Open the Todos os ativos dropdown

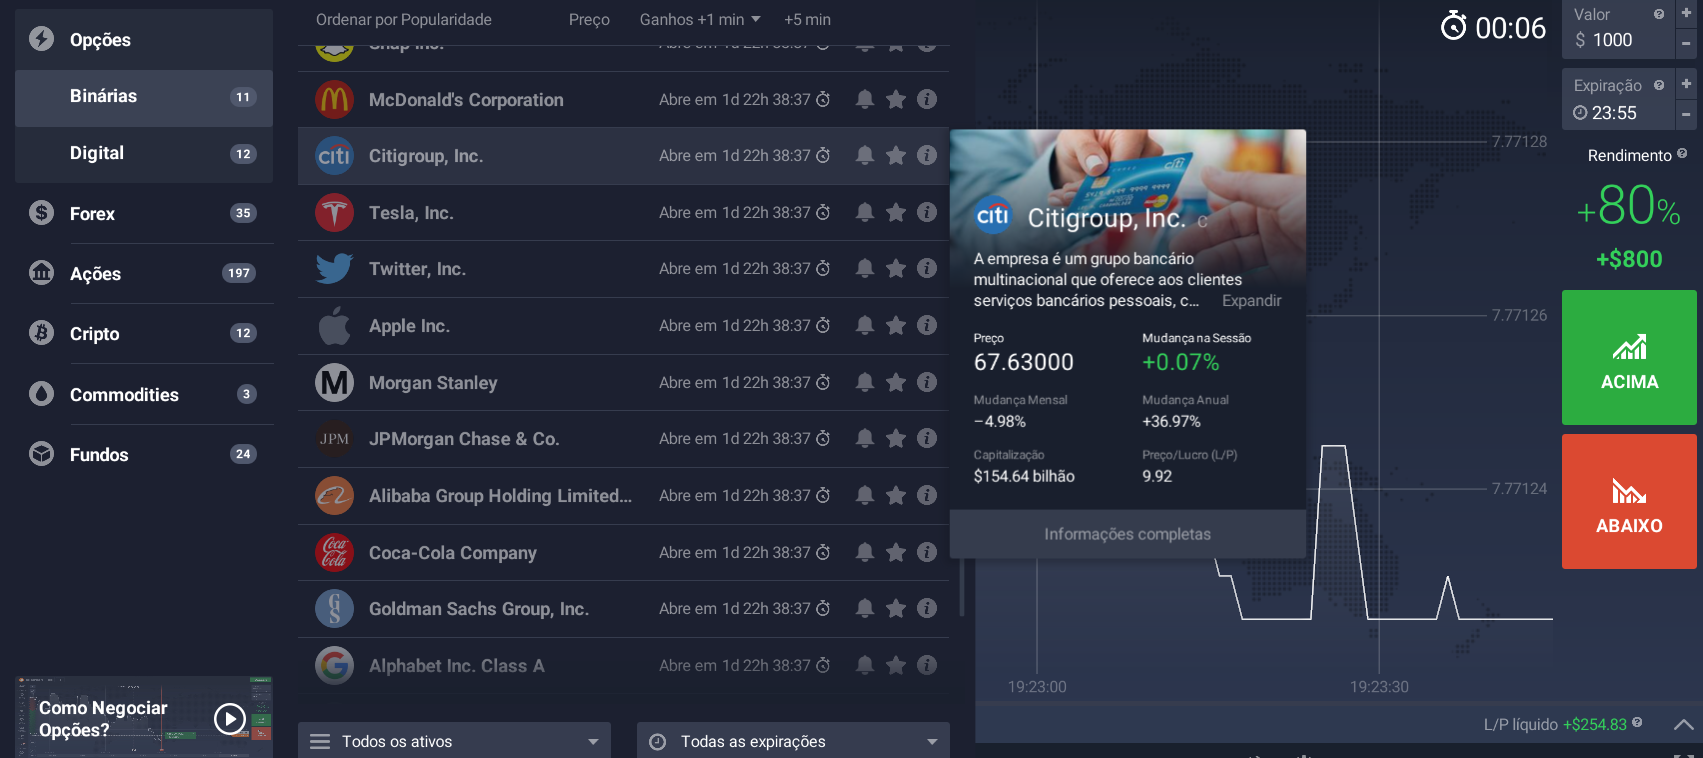tap(454, 741)
